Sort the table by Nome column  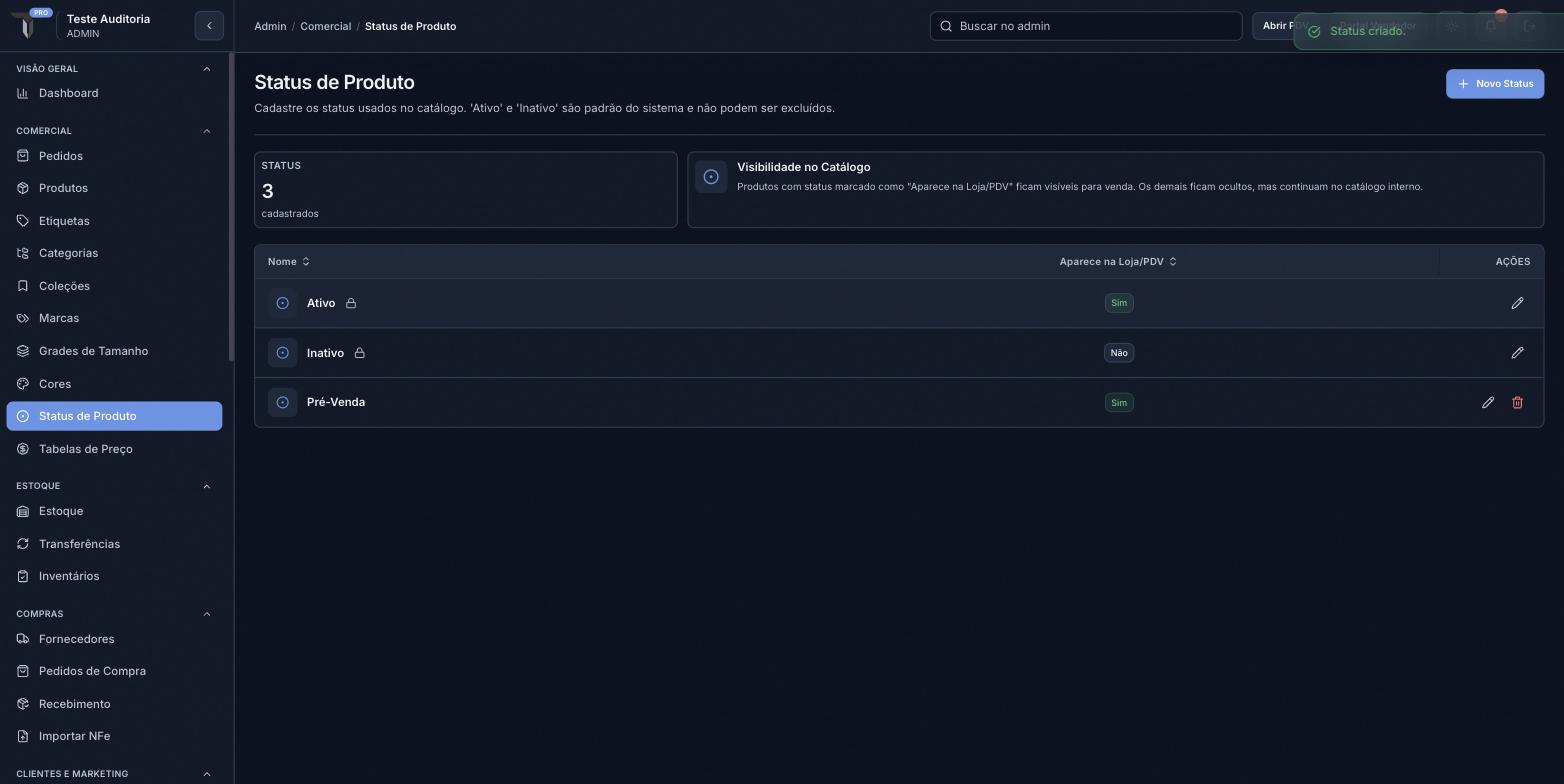[x=289, y=262]
